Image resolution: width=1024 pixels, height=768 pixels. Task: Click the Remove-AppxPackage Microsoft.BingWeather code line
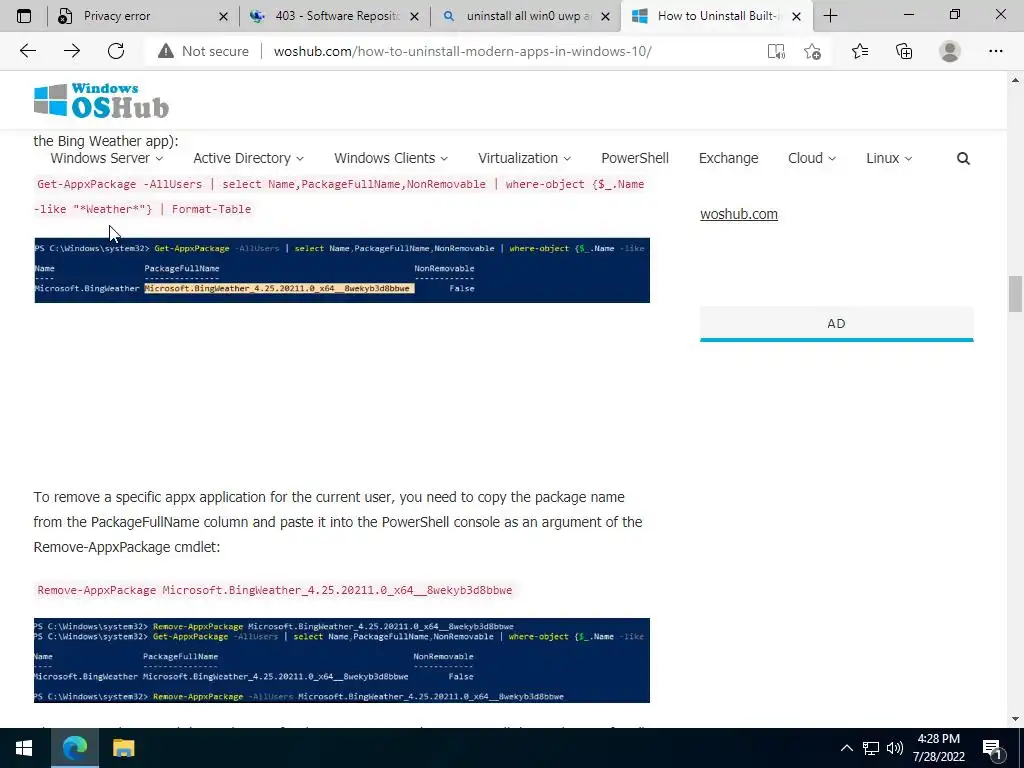[x=274, y=590]
